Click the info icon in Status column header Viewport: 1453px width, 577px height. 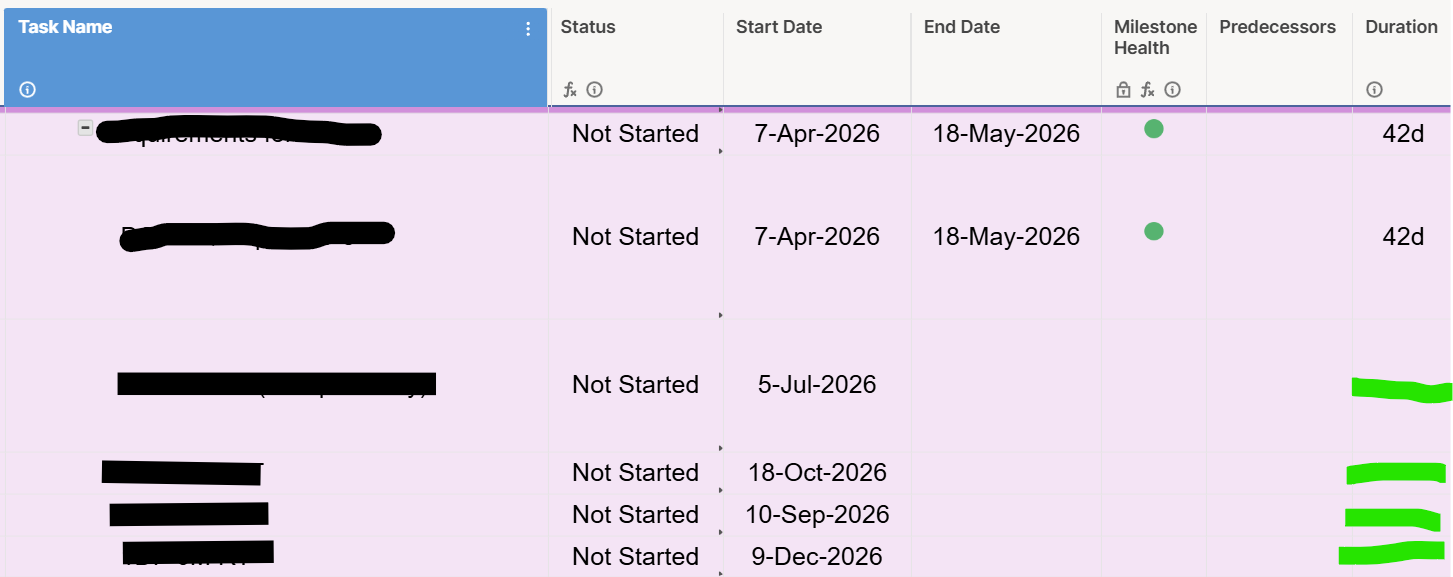point(595,90)
